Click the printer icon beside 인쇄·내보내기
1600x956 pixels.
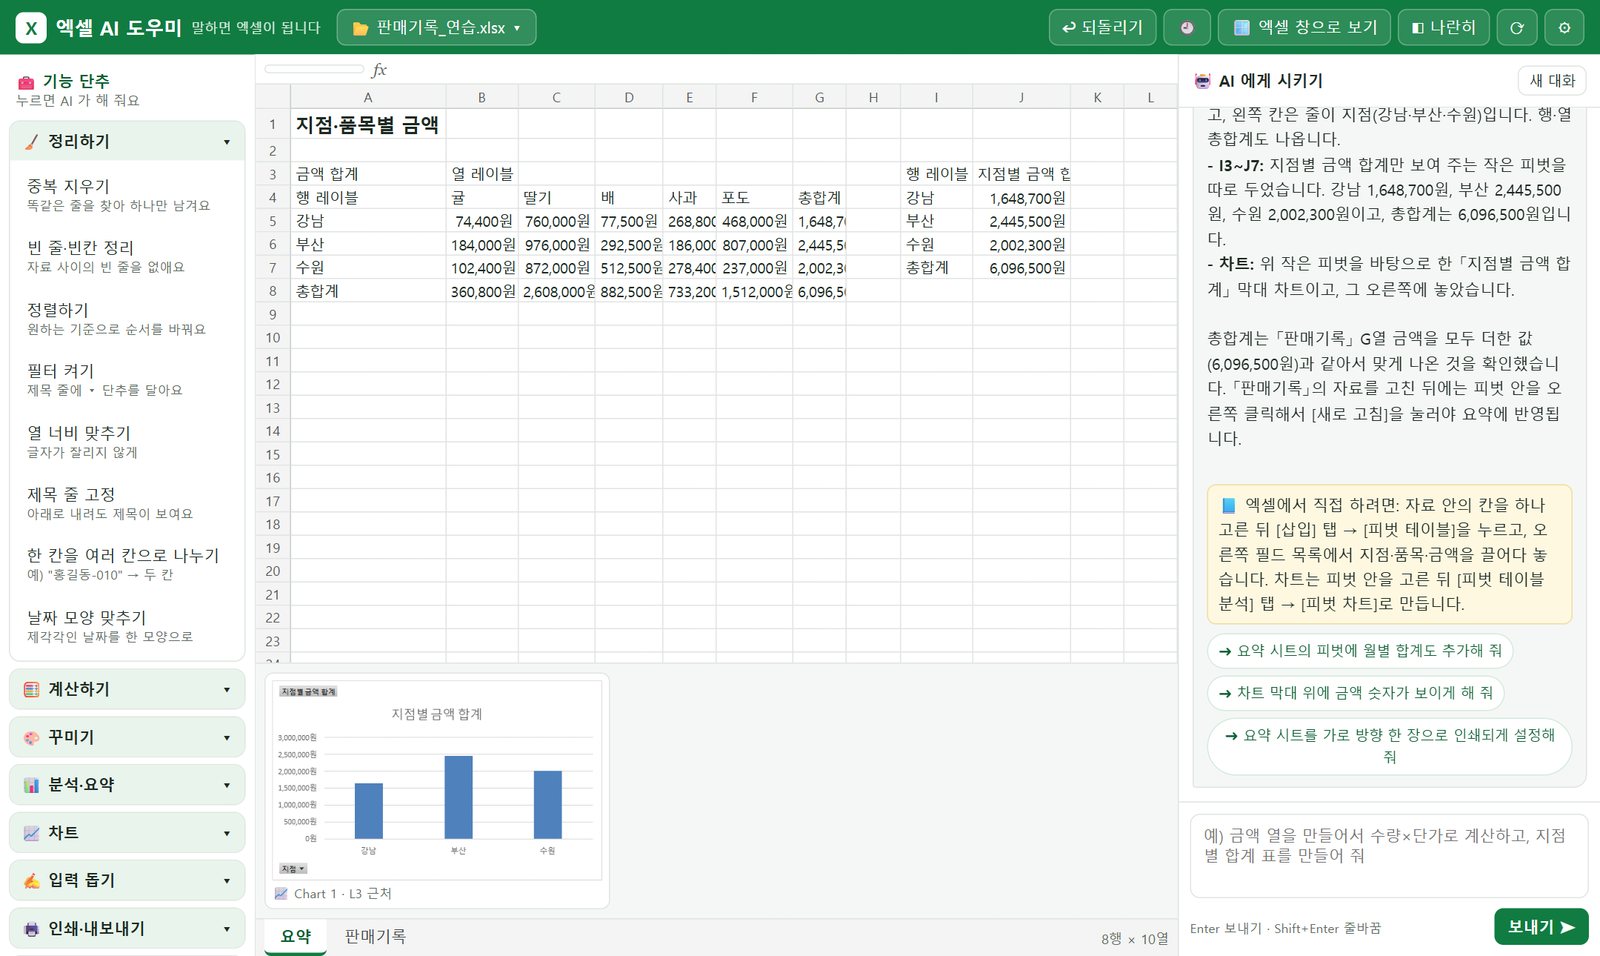click(x=32, y=929)
